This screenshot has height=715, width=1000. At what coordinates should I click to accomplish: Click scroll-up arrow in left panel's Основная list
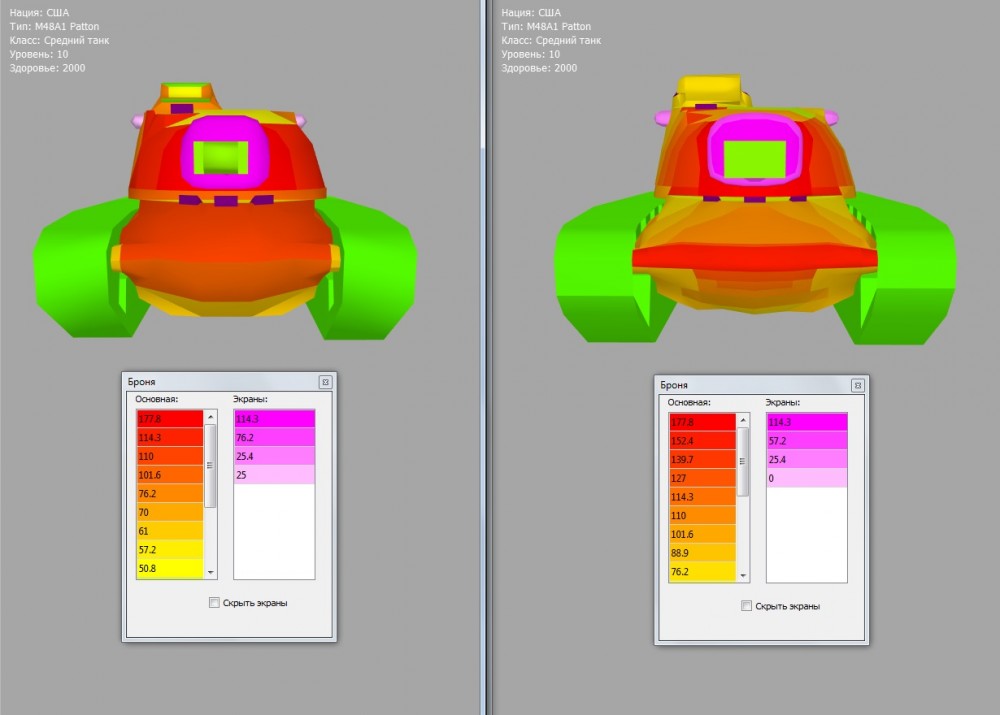(210, 416)
